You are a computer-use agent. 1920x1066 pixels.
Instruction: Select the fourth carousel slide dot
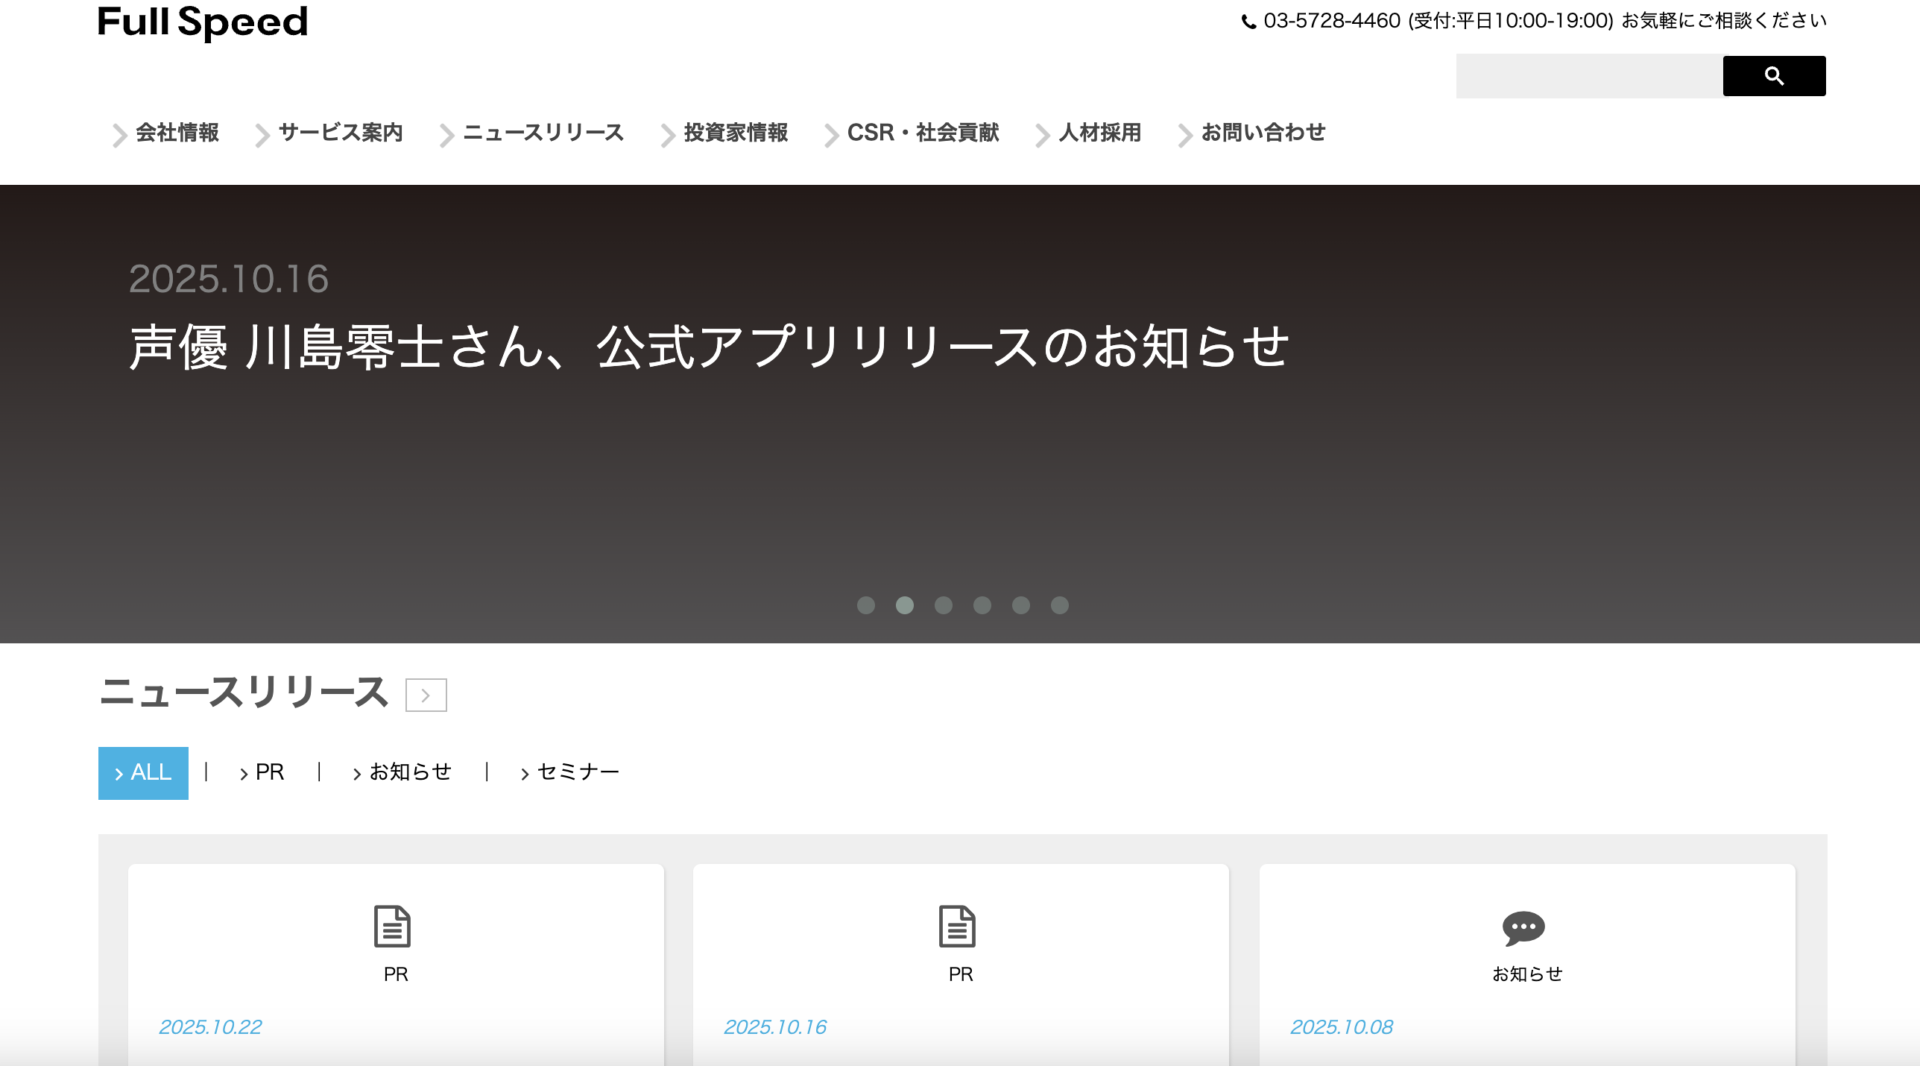(982, 605)
